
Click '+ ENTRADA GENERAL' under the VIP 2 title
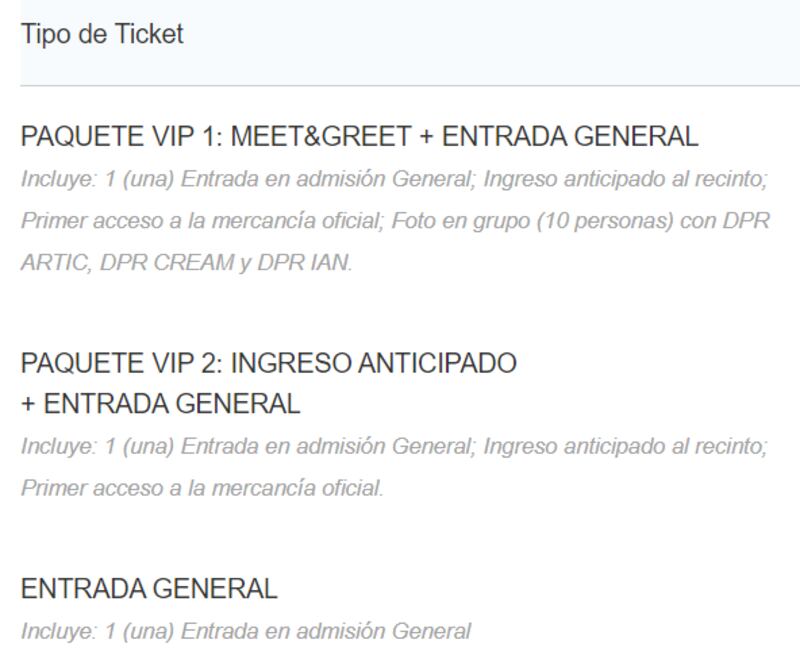tap(161, 404)
